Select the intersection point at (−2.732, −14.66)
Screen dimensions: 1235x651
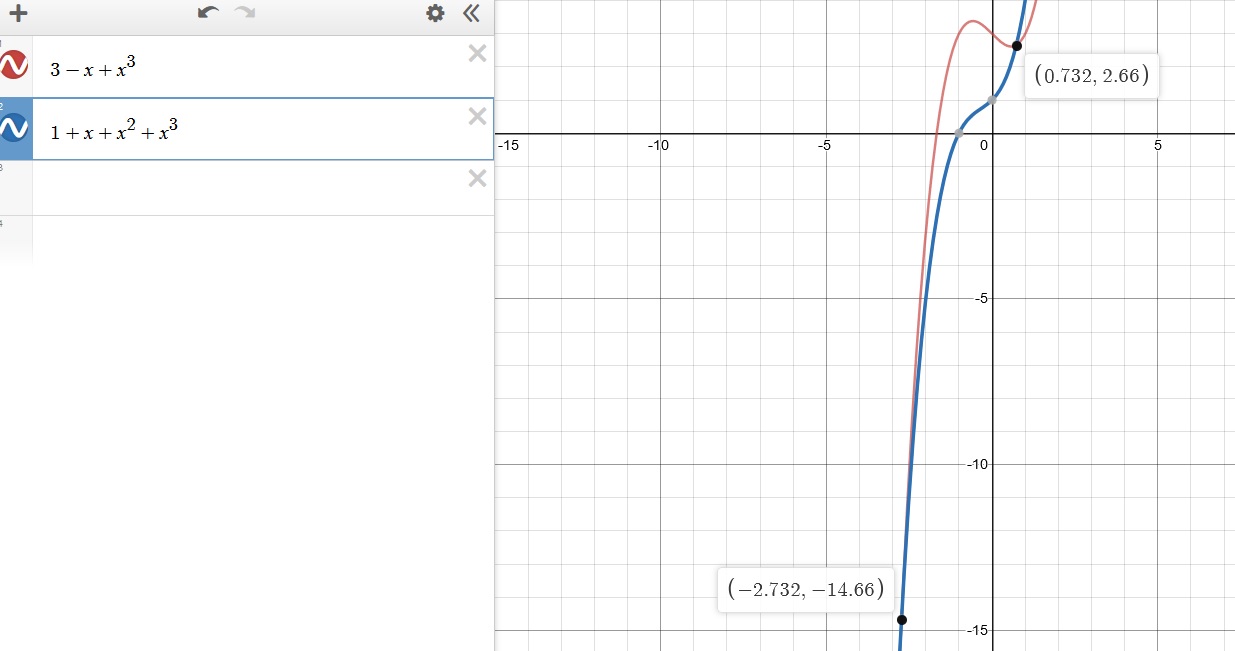[x=902, y=620]
